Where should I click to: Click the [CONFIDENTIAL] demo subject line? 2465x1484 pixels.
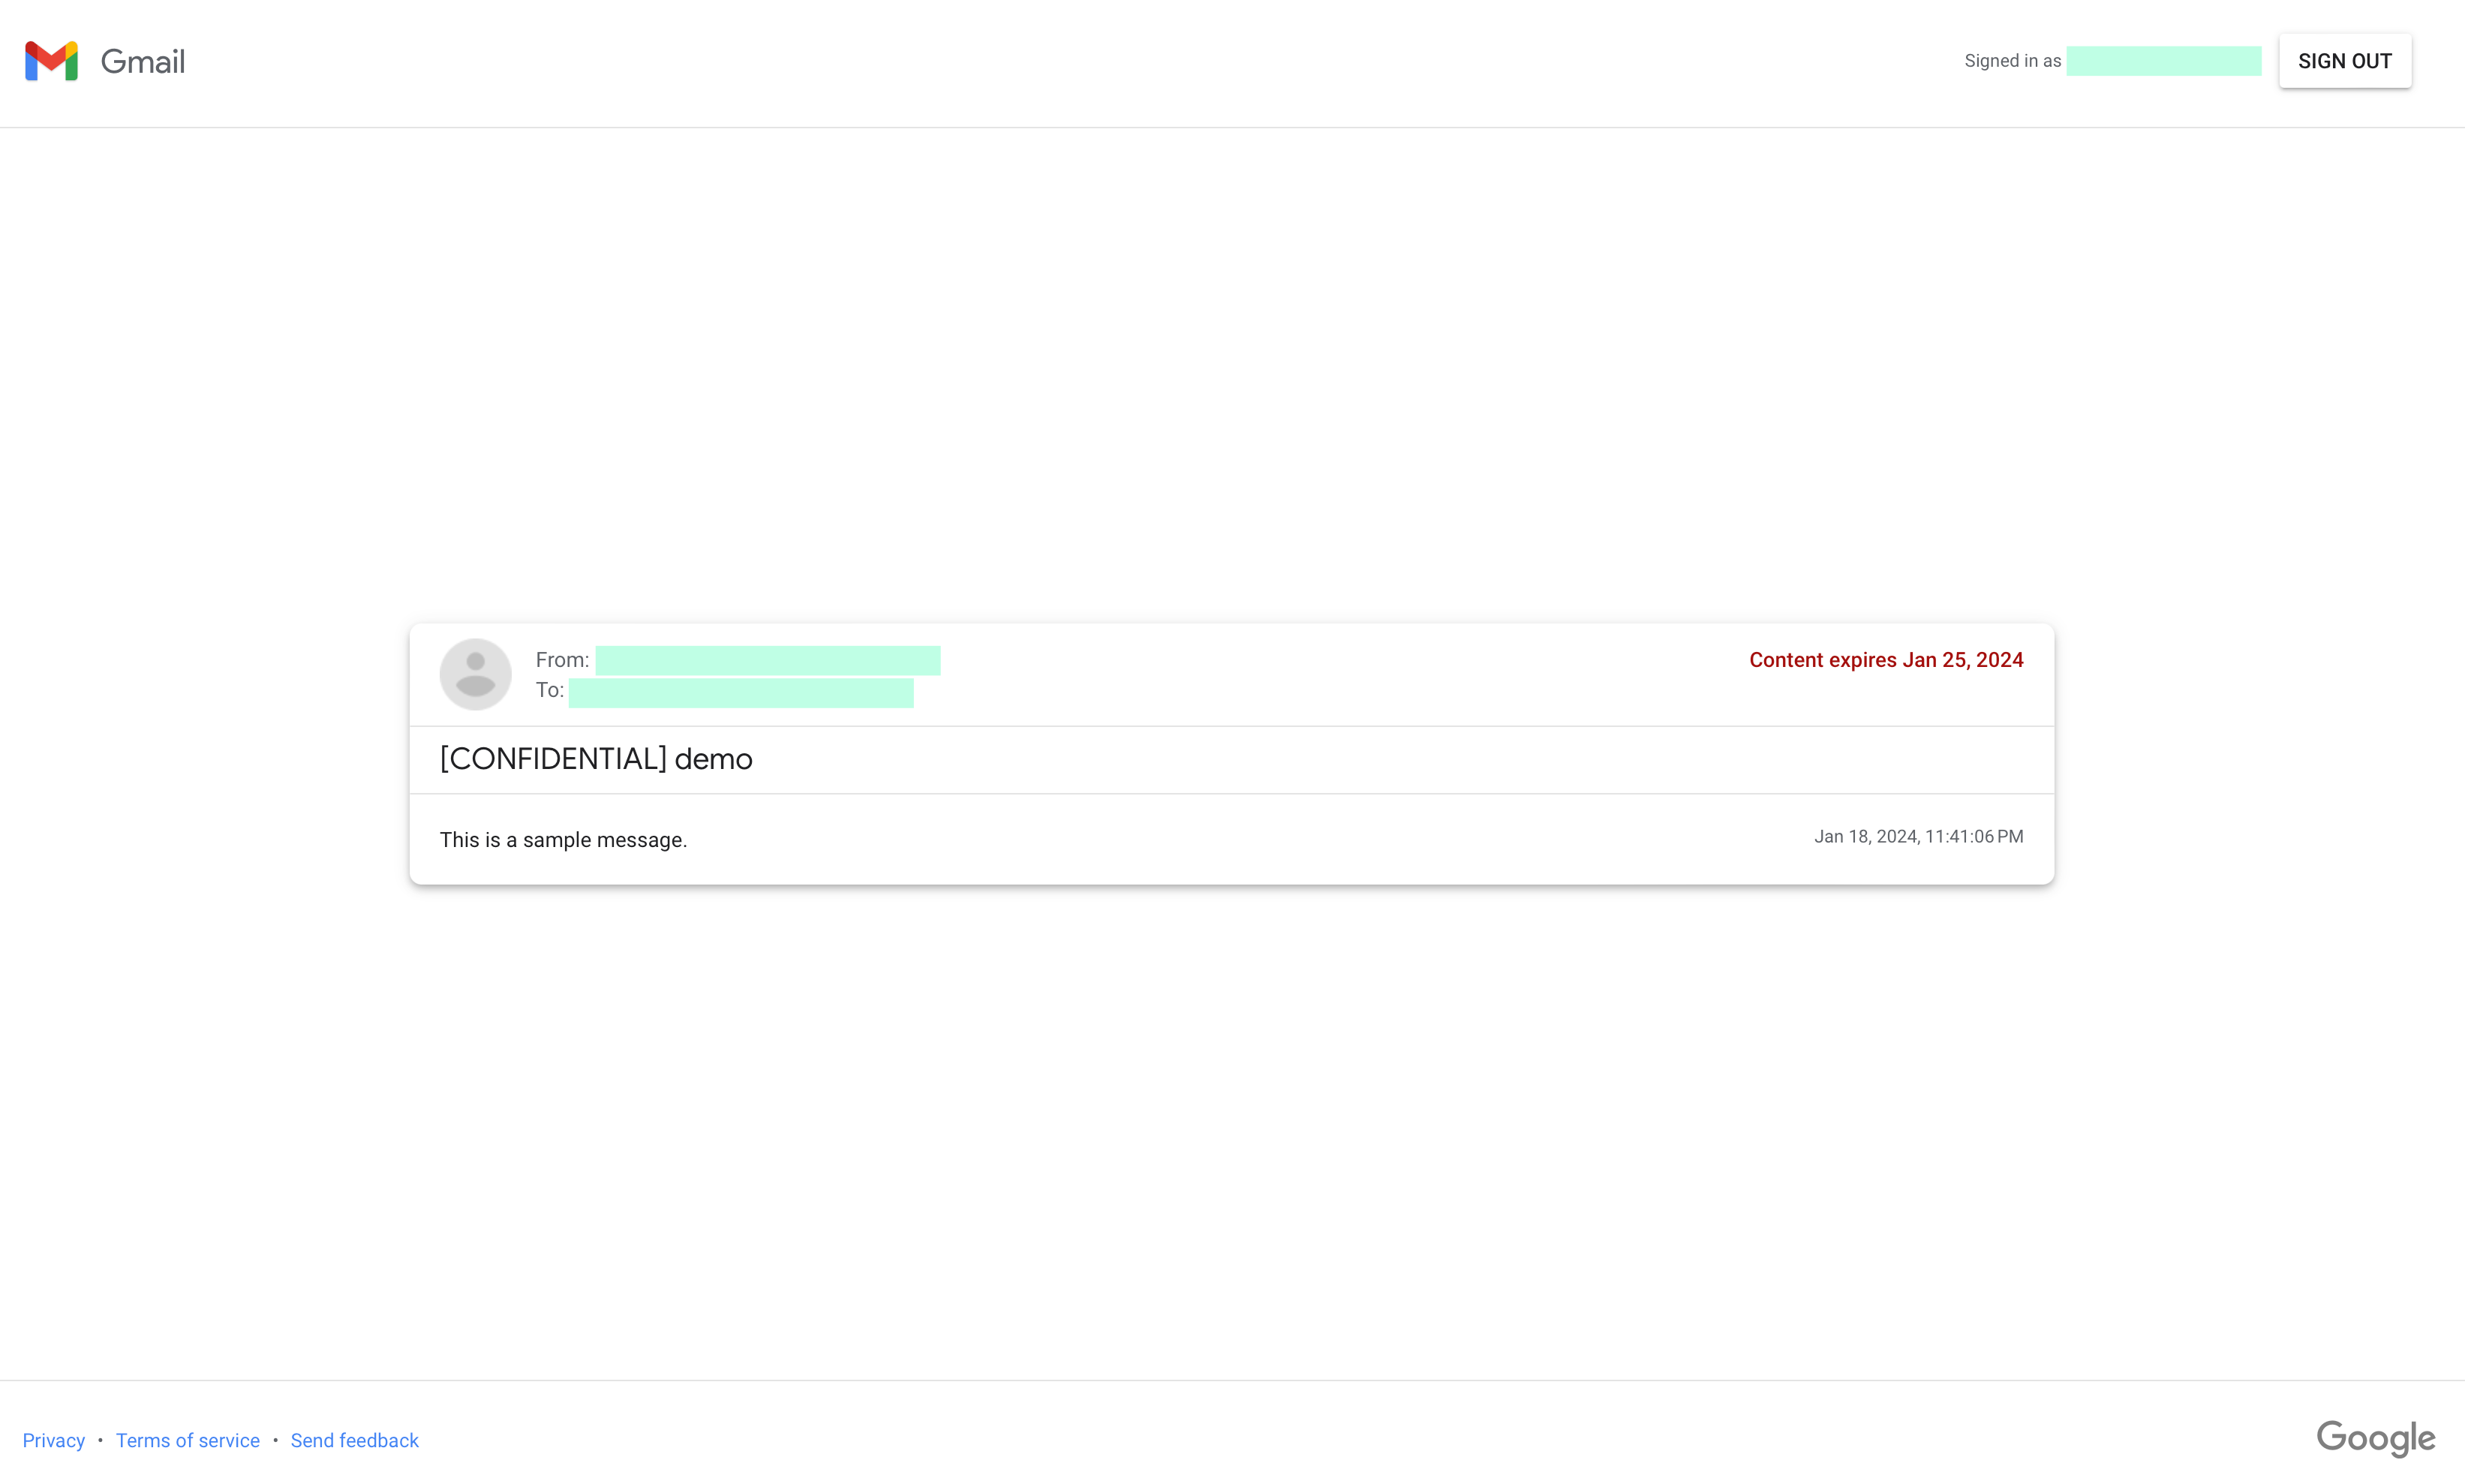pyautogui.click(x=595, y=759)
